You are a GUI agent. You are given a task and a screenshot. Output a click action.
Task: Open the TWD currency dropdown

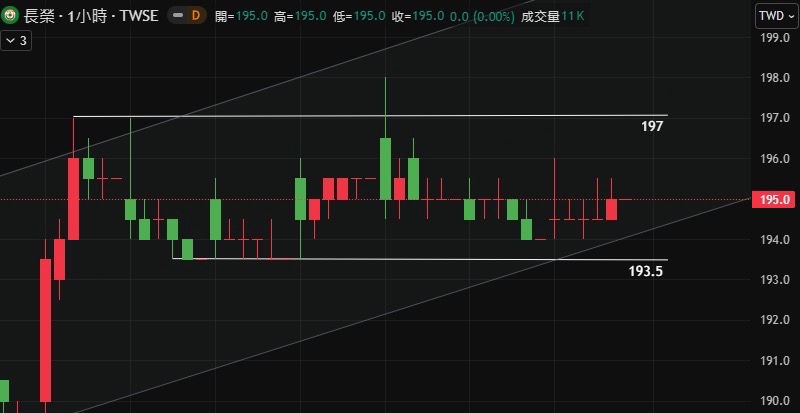click(x=775, y=16)
